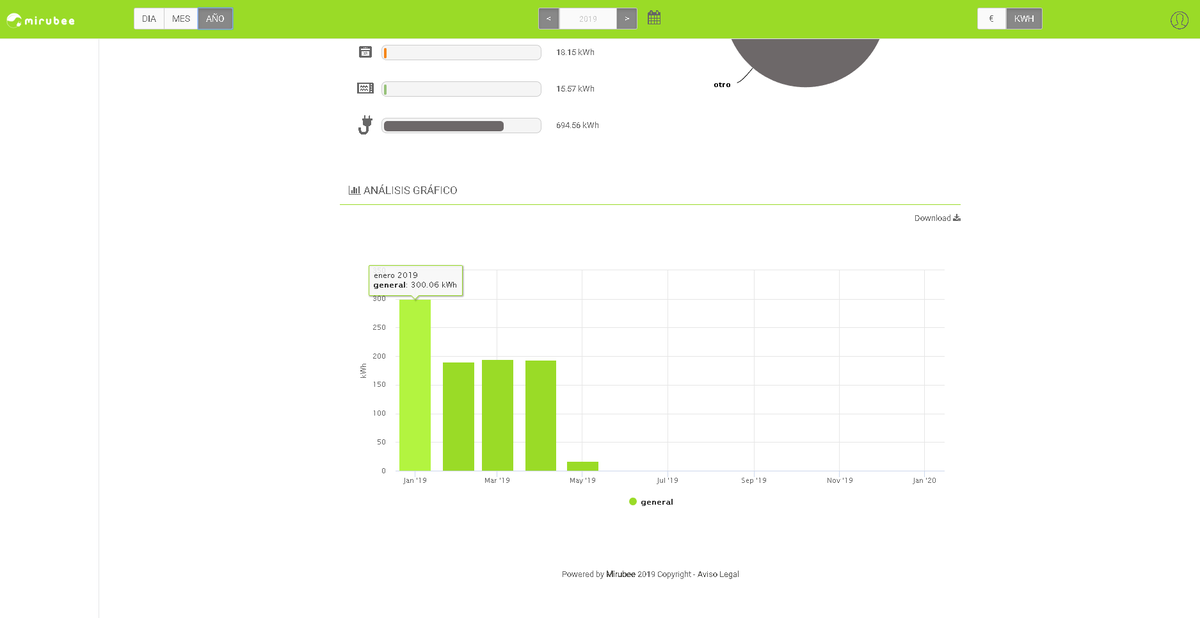Screen dimensions: 1200x618
Task: Go to next year
Action: 627,19
